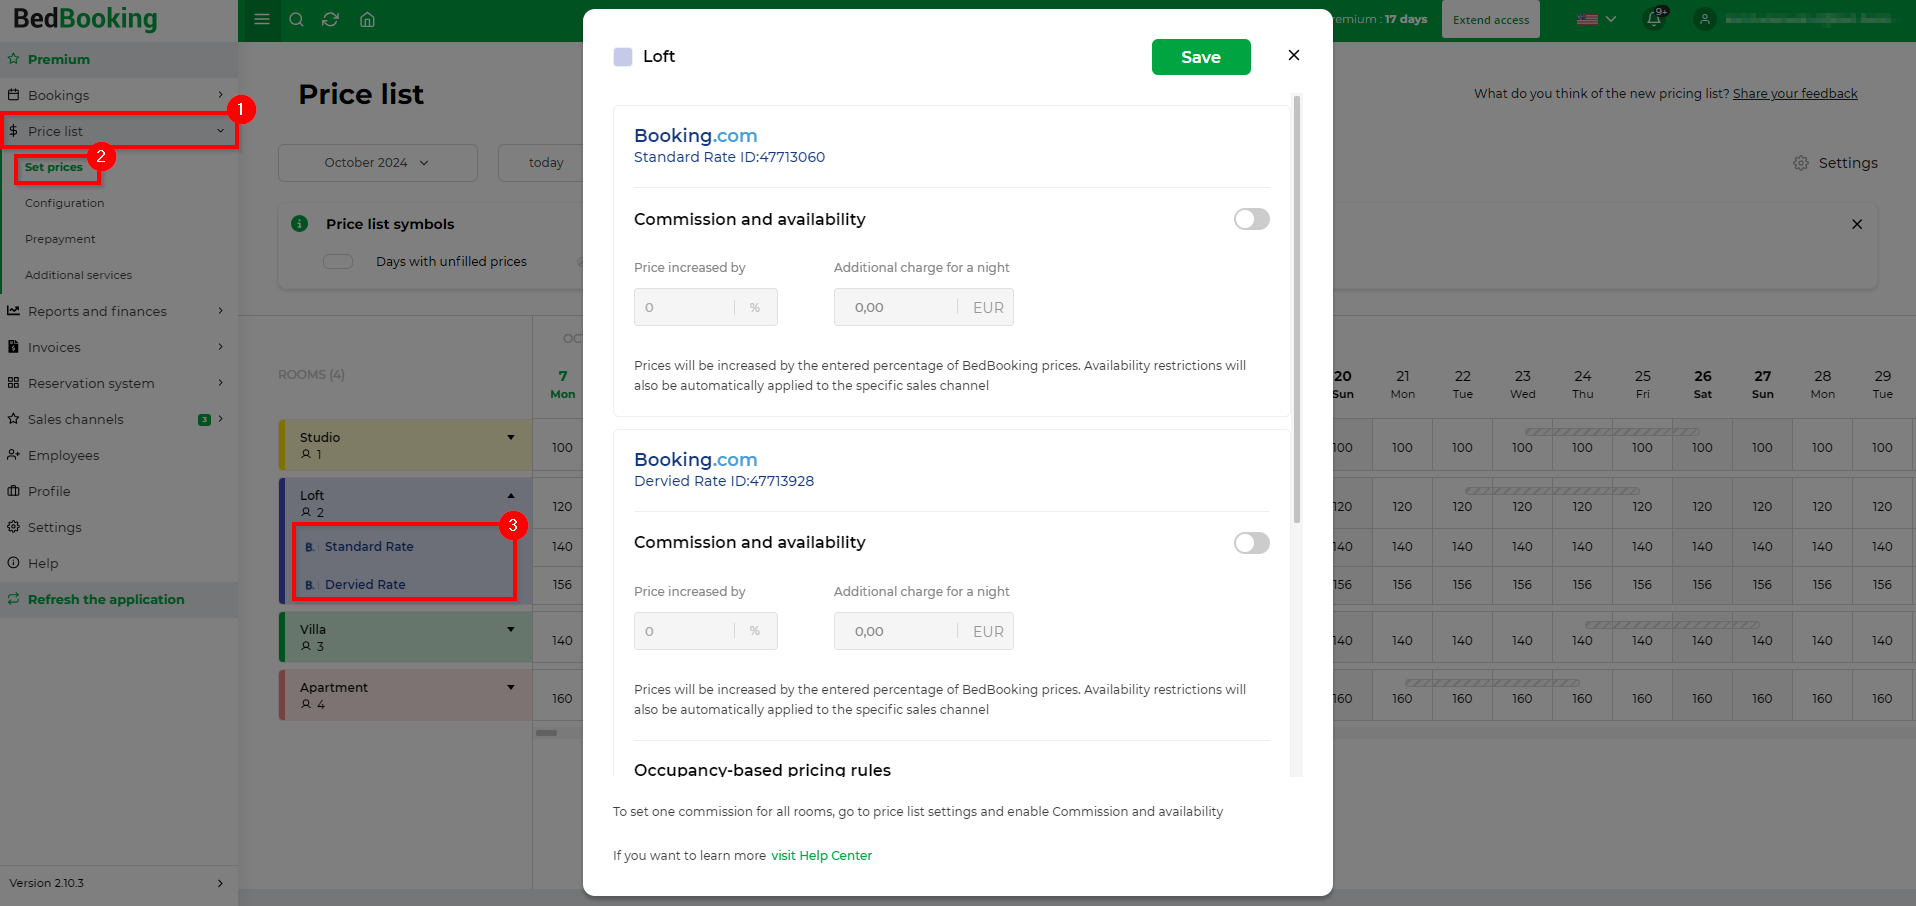Click the search magnifier icon
Screen dimensions: 1916x906
point(296,19)
